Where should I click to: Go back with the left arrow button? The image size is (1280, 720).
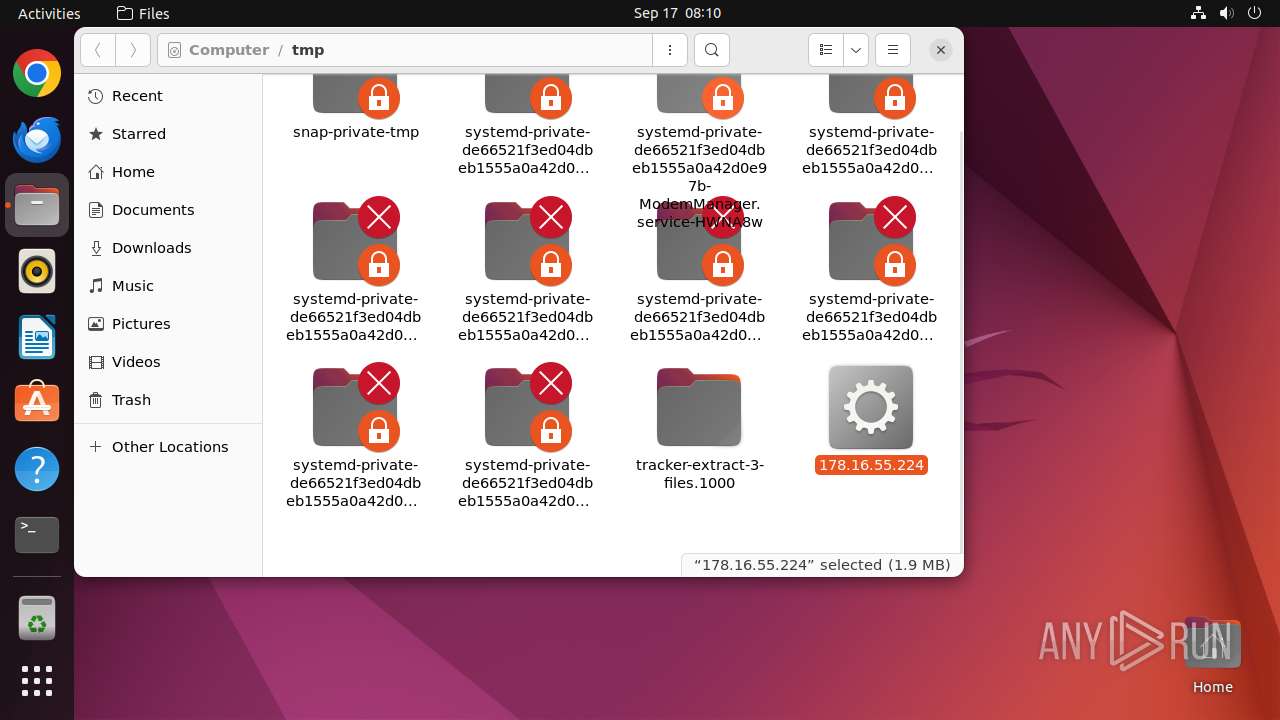[x=97, y=50]
